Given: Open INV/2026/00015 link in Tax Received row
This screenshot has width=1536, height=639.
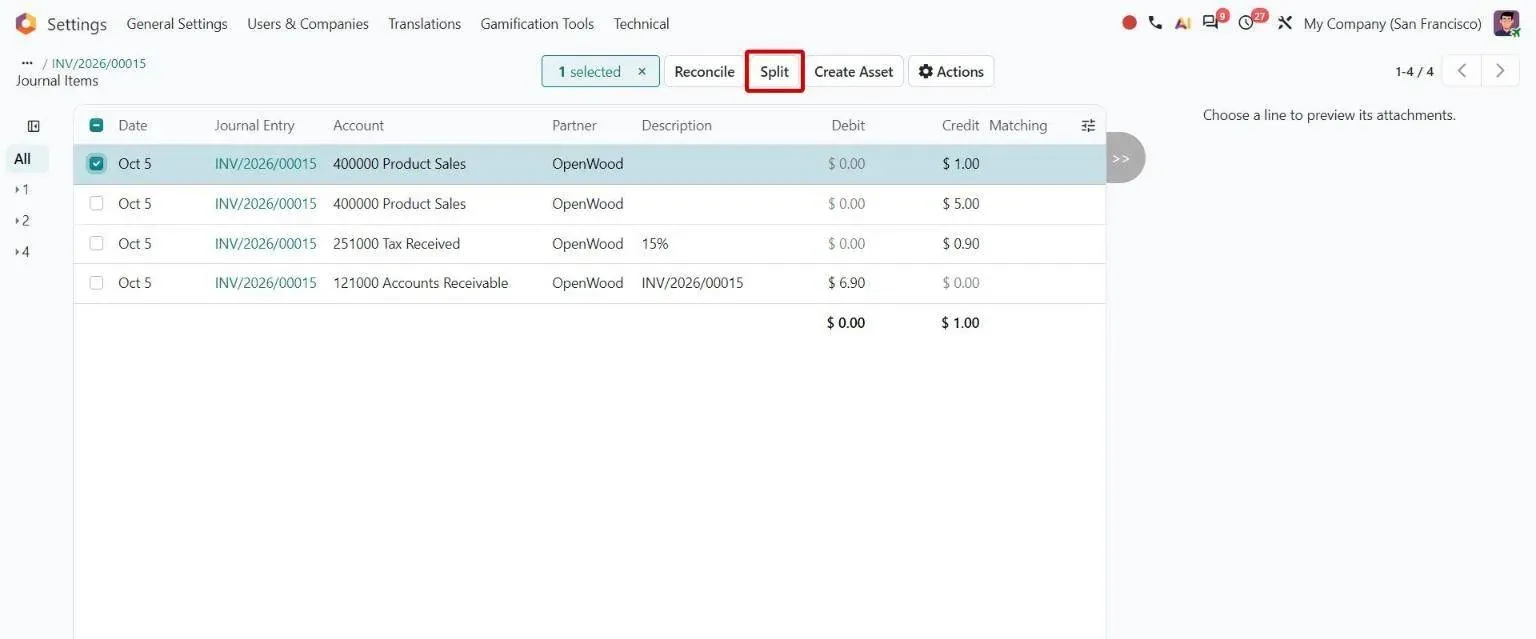Looking at the screenshot, I should pos(265,243).
